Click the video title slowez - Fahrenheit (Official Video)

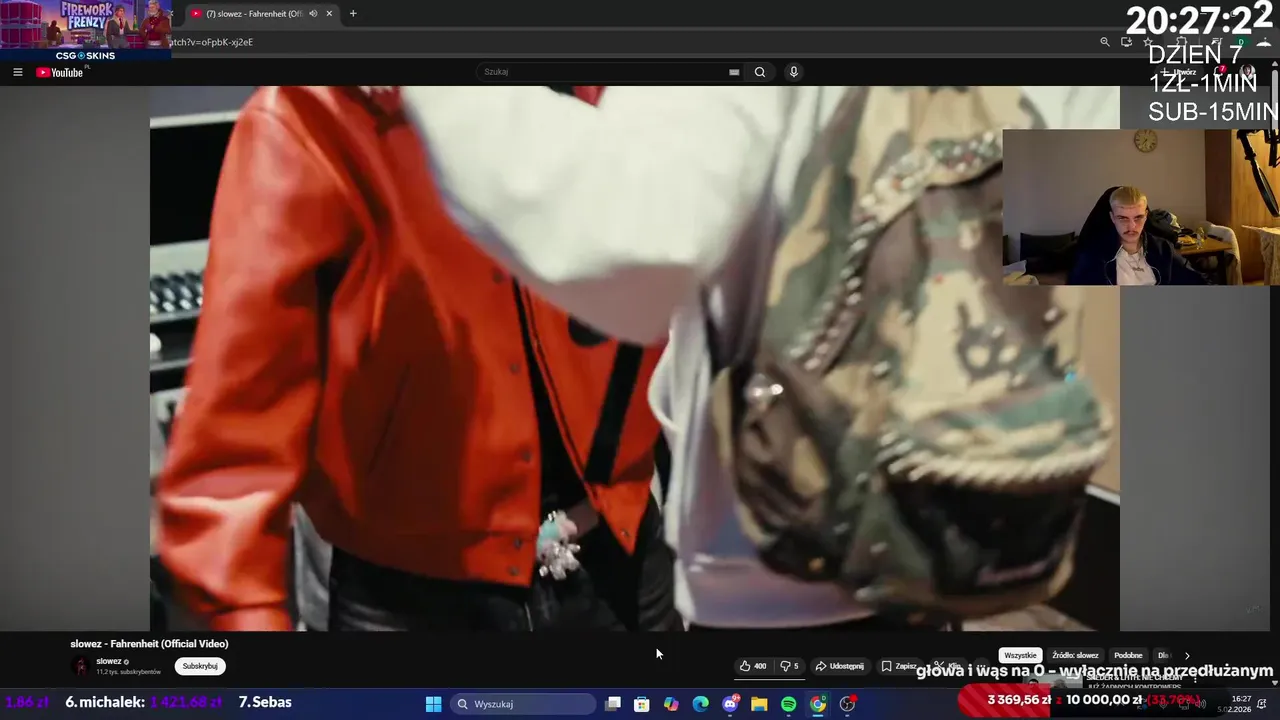coord(149,644)
